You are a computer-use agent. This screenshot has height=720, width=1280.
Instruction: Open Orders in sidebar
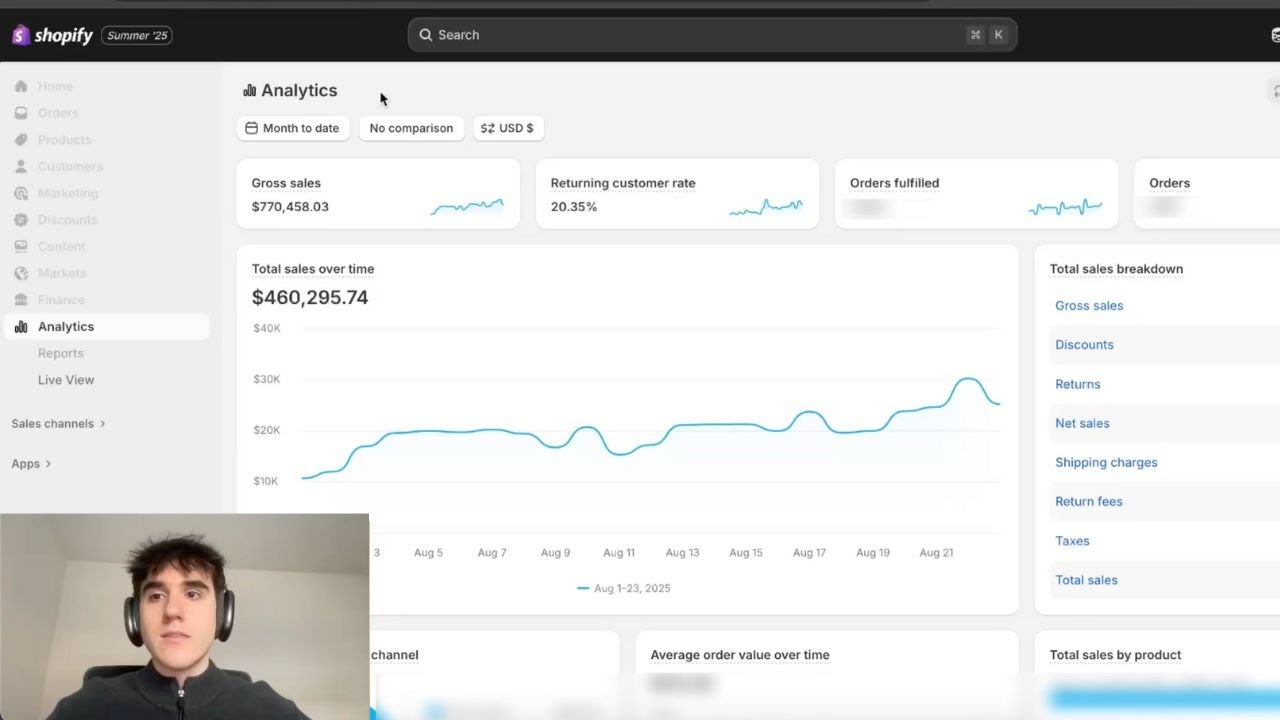[58, 113]
